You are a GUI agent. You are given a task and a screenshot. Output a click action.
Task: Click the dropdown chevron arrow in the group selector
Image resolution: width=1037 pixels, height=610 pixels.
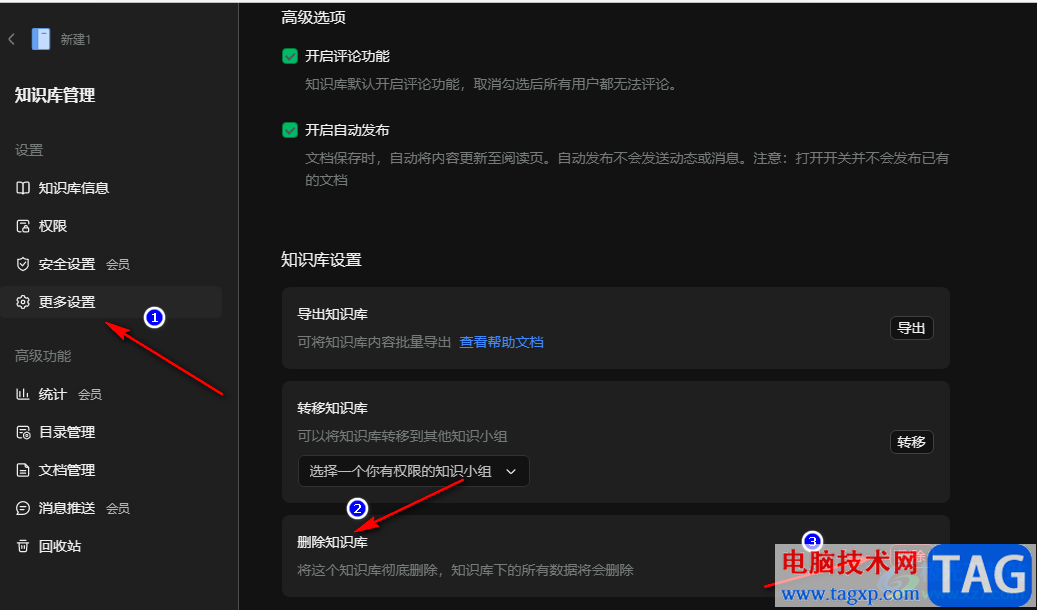(511, 472)
